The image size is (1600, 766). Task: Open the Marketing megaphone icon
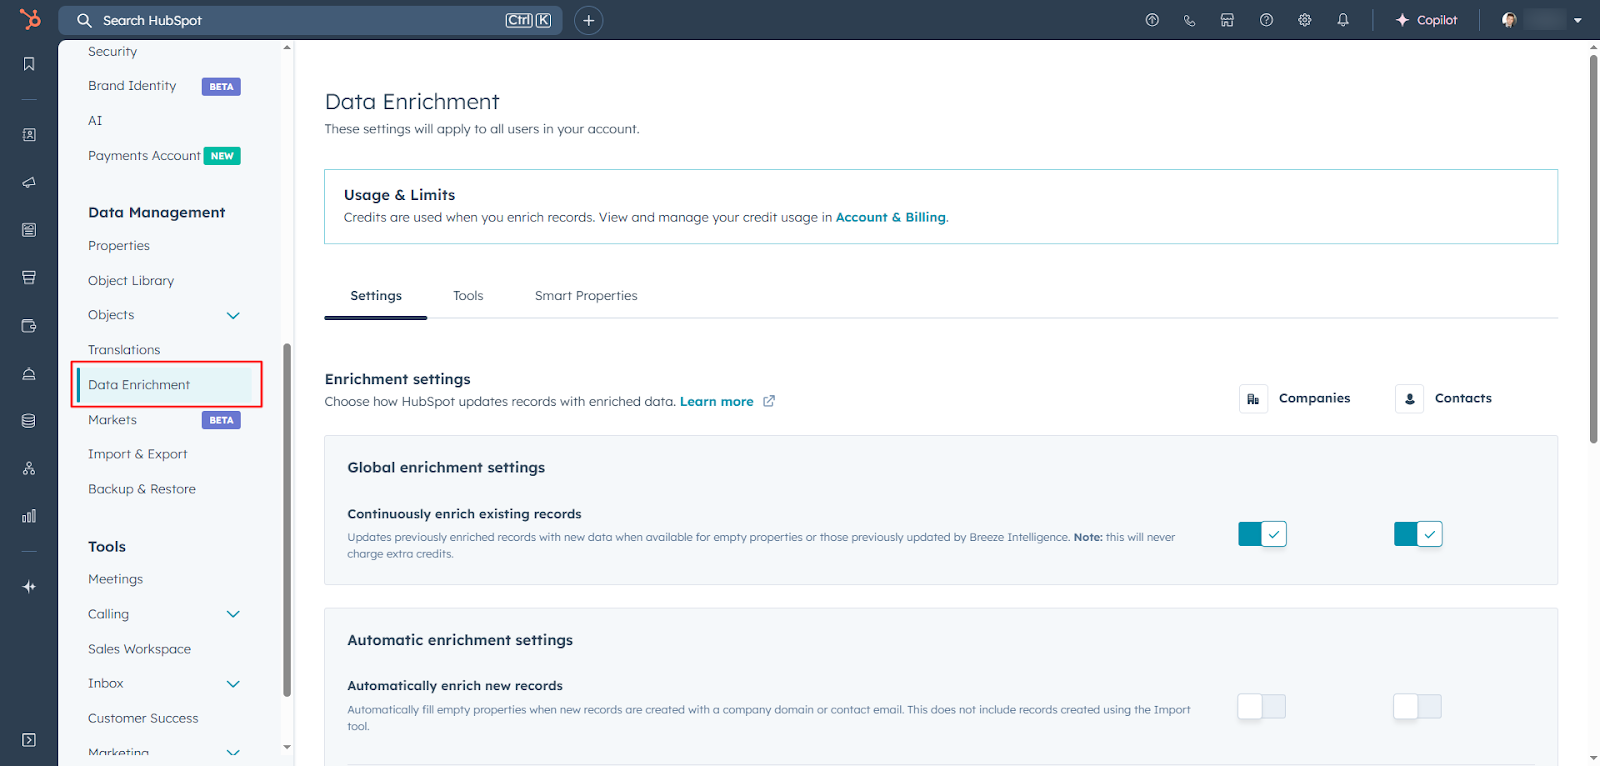[x=29, y=183]
